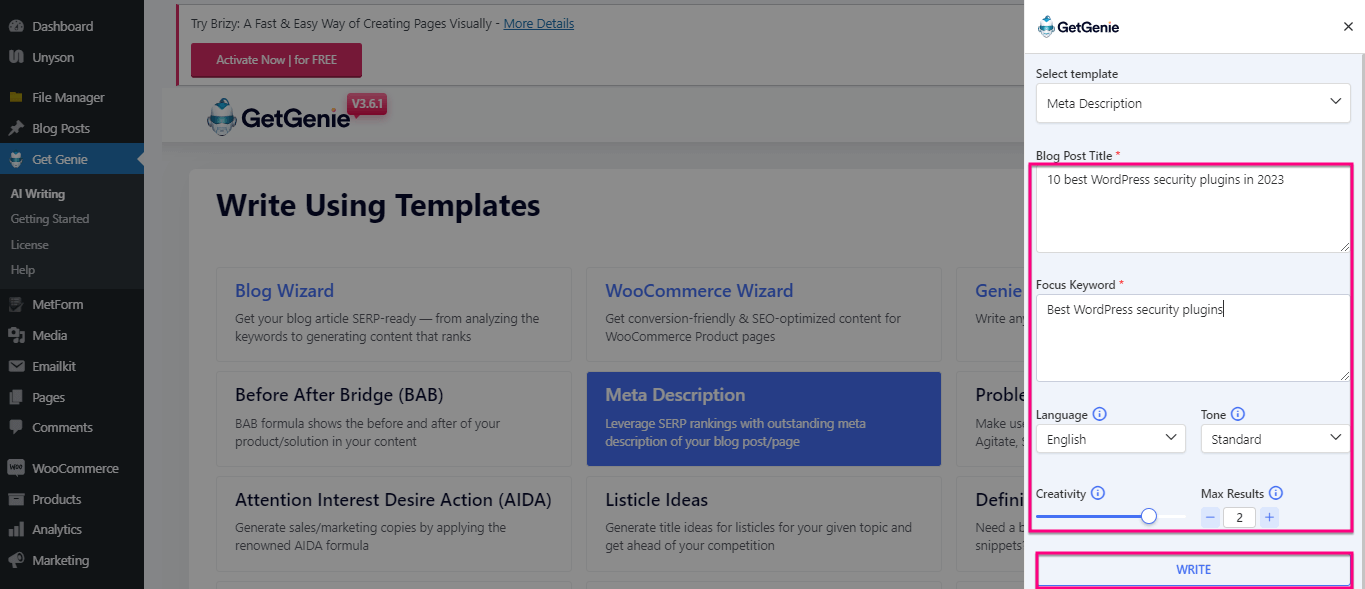
Task: Click the File Manager folder icon
Action: click(x=16, y=97)
